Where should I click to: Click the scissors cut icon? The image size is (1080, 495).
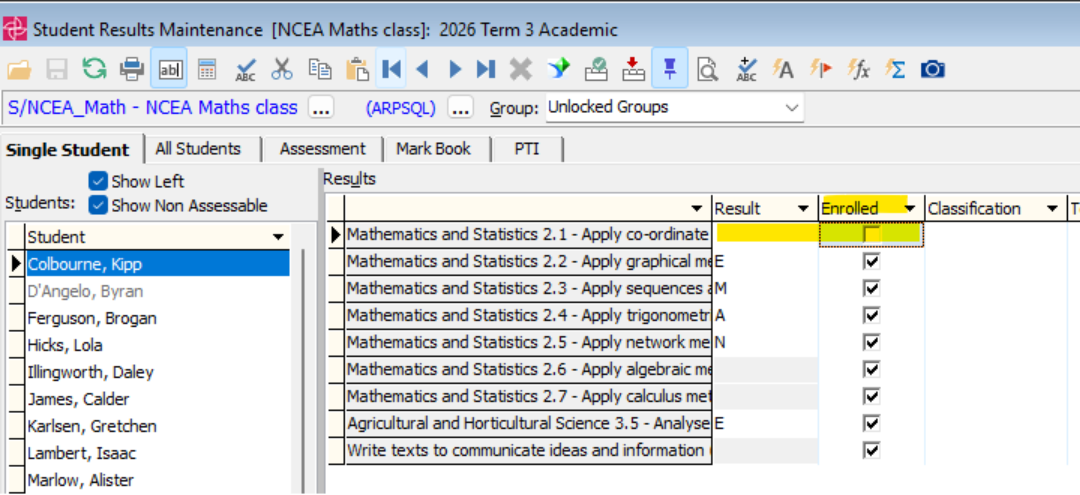pyautogui.click(x=282, y=69)
